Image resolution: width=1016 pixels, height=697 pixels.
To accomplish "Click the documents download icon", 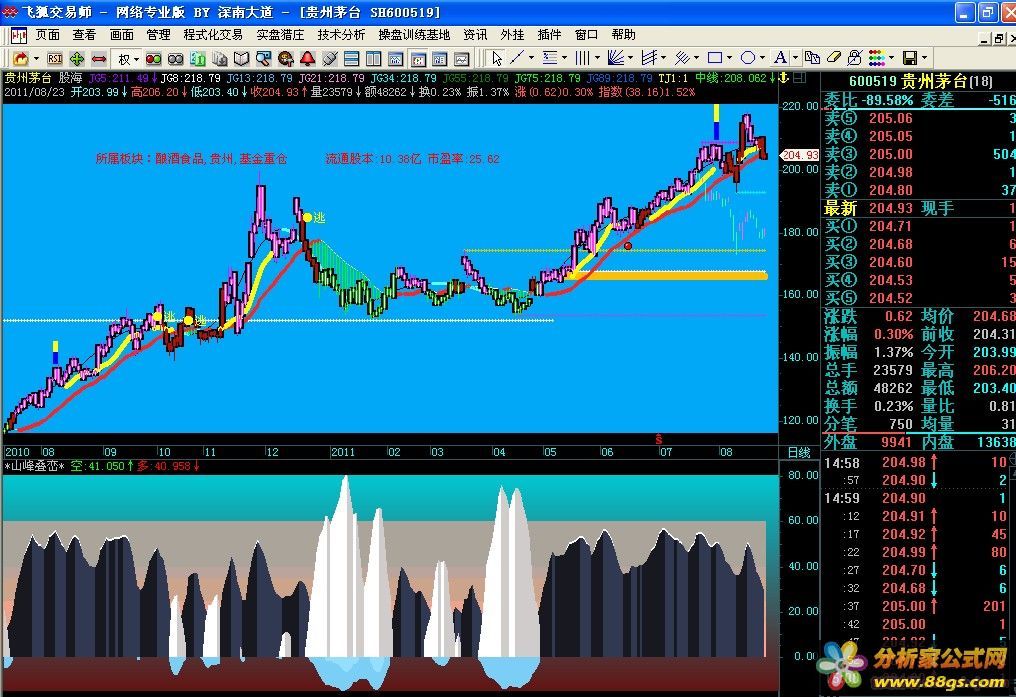I will click(x=220, y=58).
